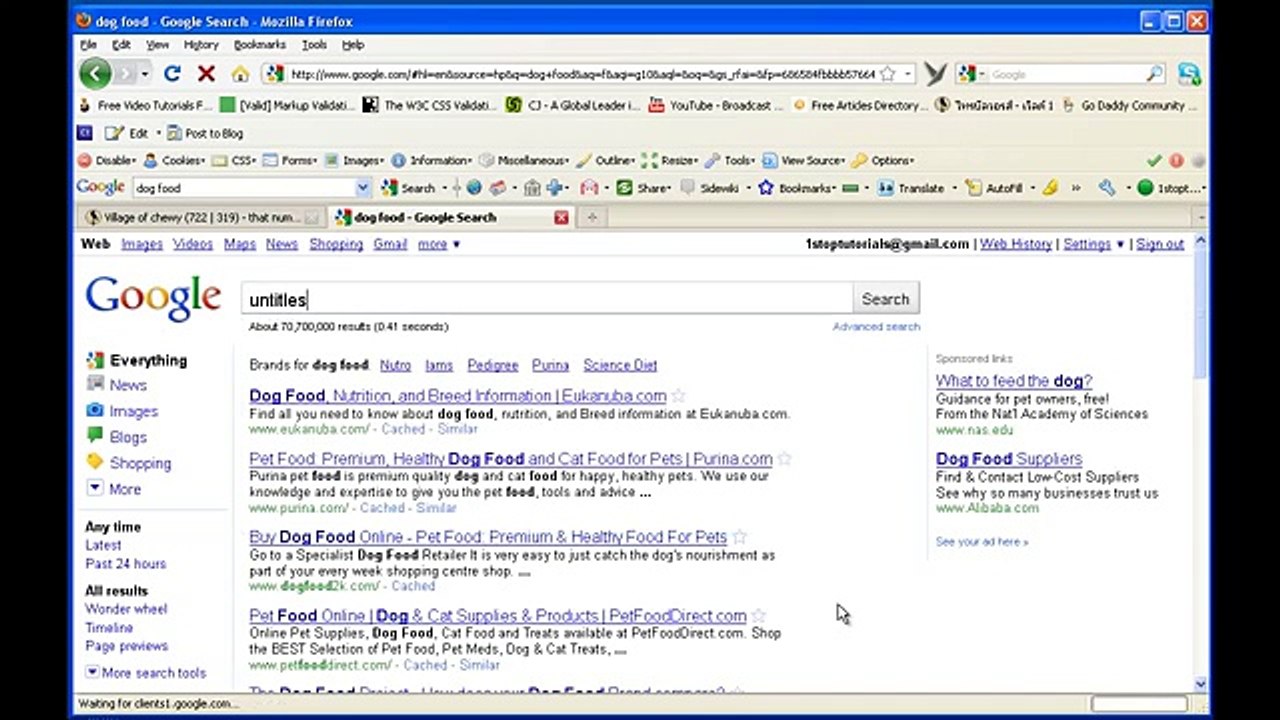Open Web Developer Images menu
Viewport: 1280px width, 720px height.
coord(356,160)
